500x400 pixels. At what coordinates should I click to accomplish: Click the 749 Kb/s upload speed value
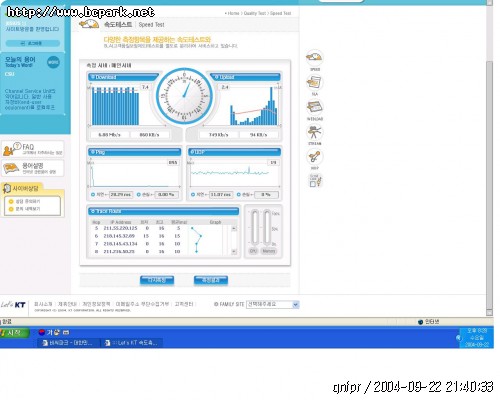pos(219,135)
